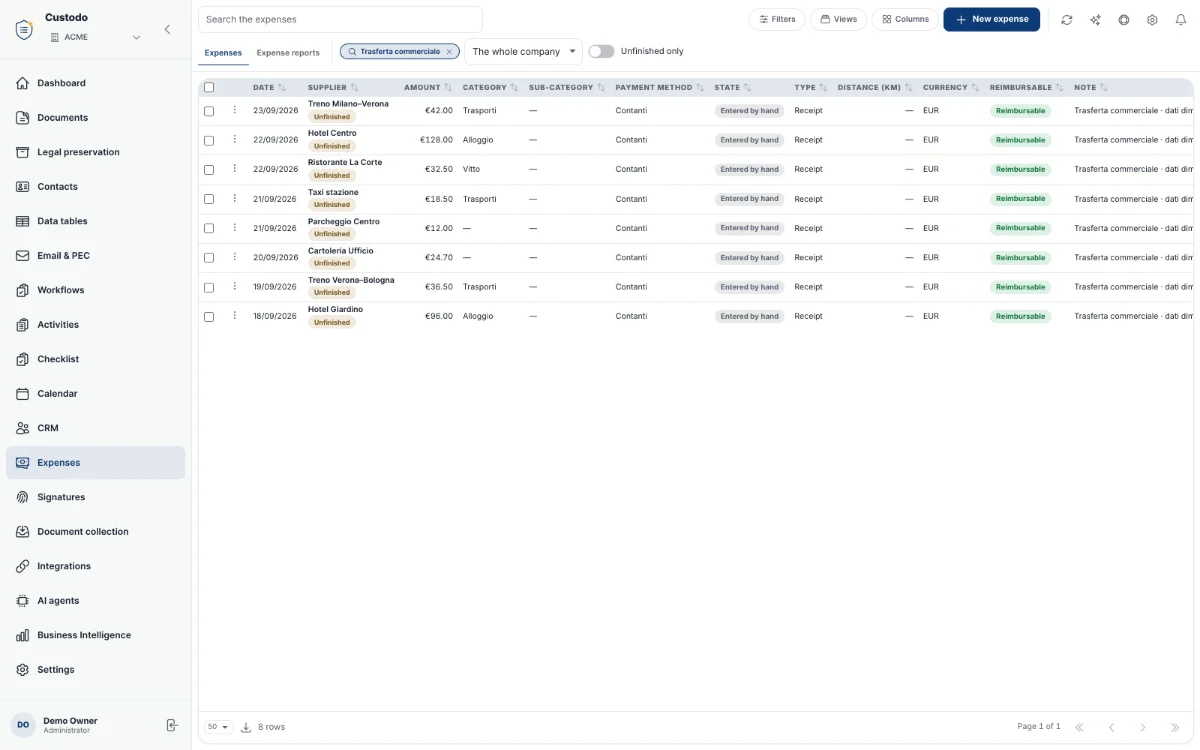The width and height of the screenshot is (1200, 750).
Task: Check the Hotel Giardino row
Action: 209,316
